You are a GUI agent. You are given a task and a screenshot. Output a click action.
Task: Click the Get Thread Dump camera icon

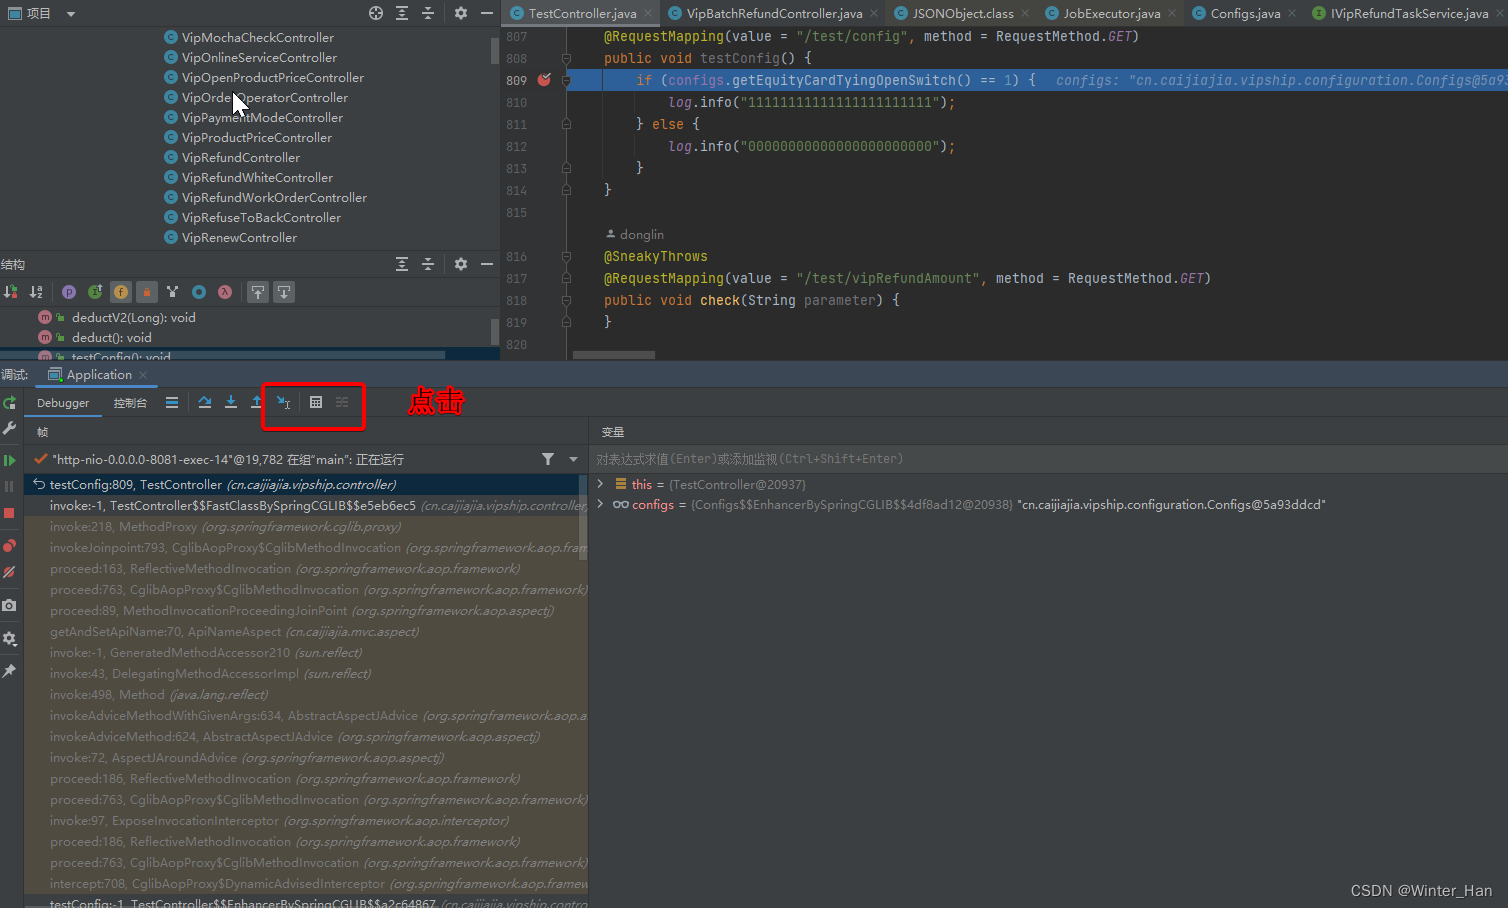point(9,605)
